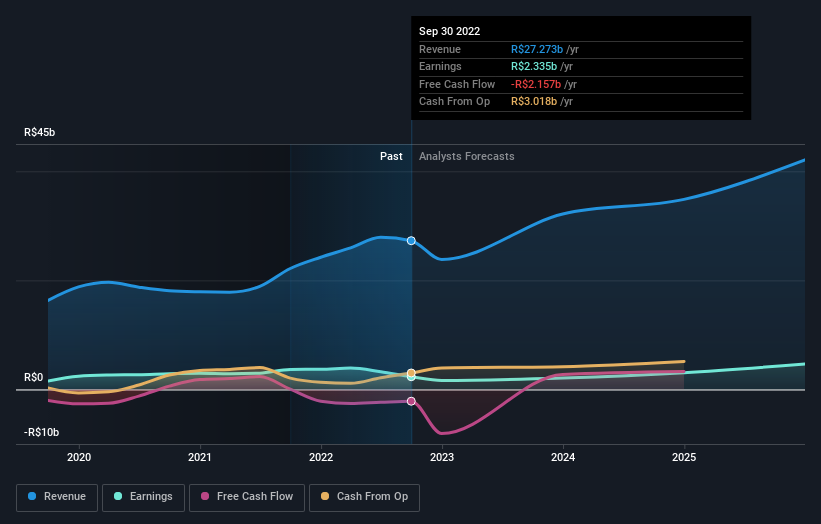
Task: Select the Free Cash Flow data point marker
Action: click(x=412, y=401)
